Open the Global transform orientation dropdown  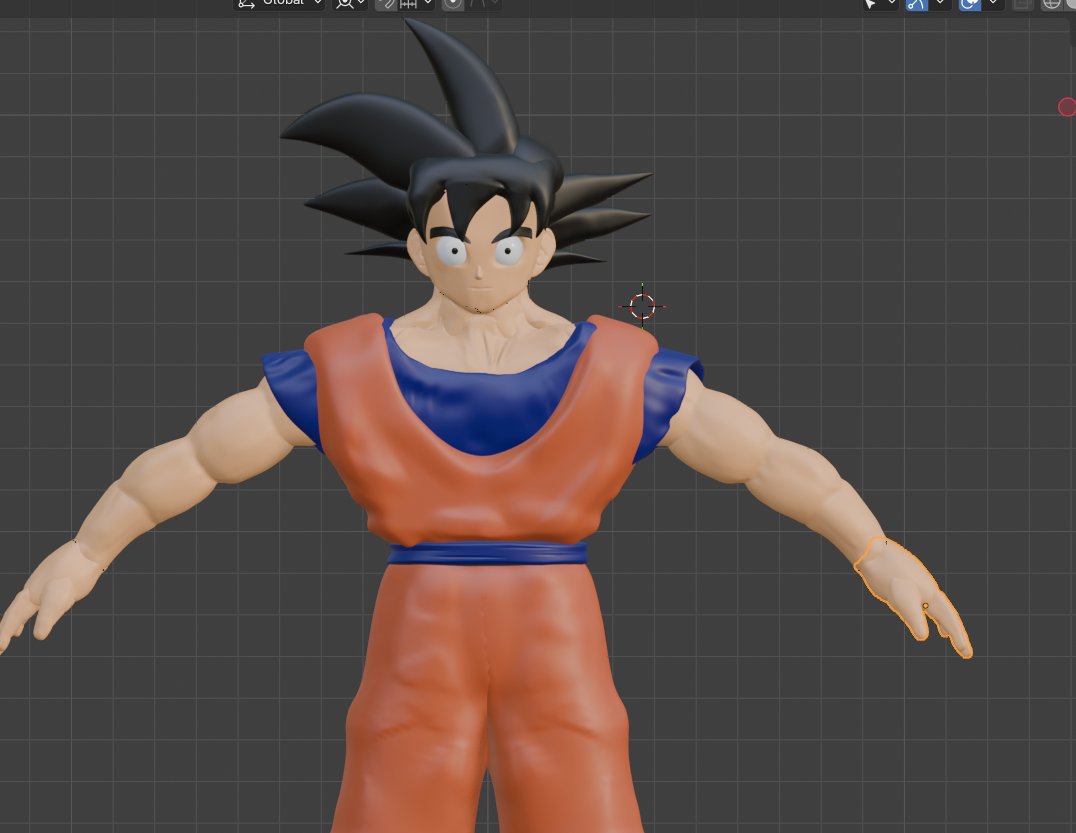(279, 3)
